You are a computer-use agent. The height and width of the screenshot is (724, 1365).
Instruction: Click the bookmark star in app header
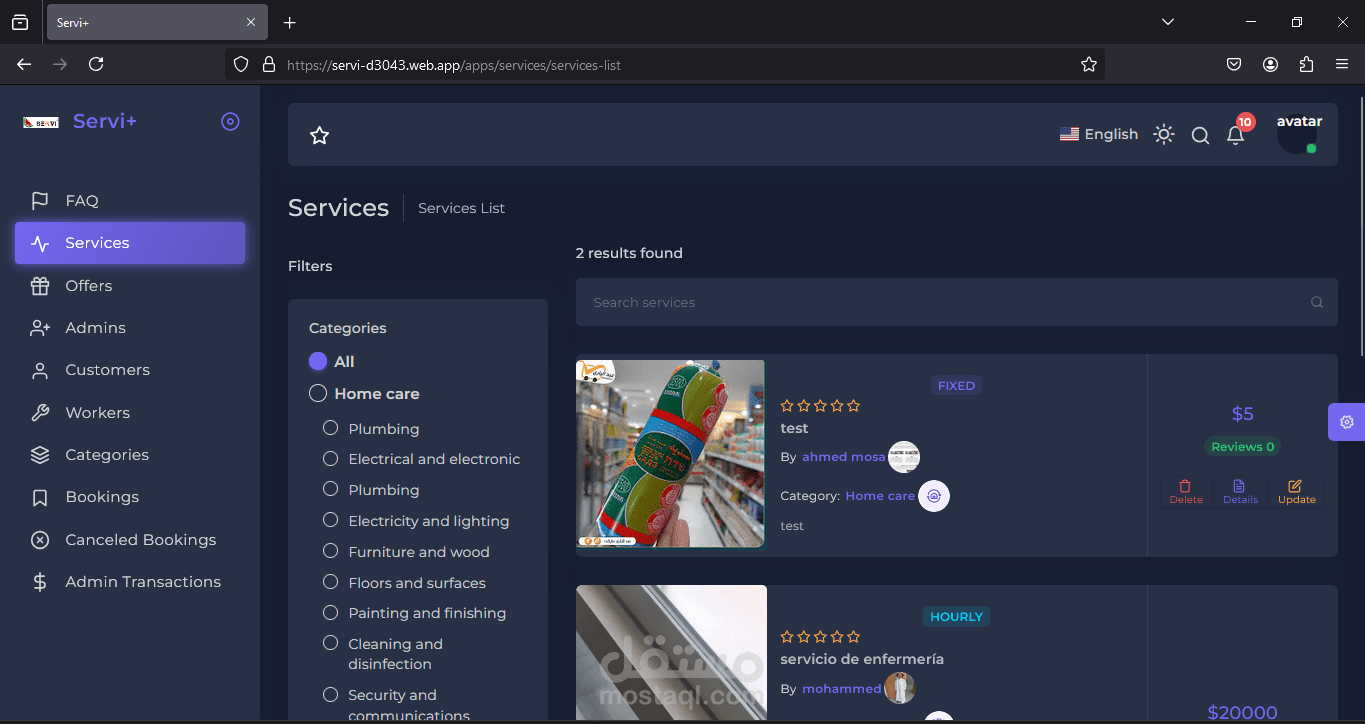pyautogui.click(x=319, y=135)
